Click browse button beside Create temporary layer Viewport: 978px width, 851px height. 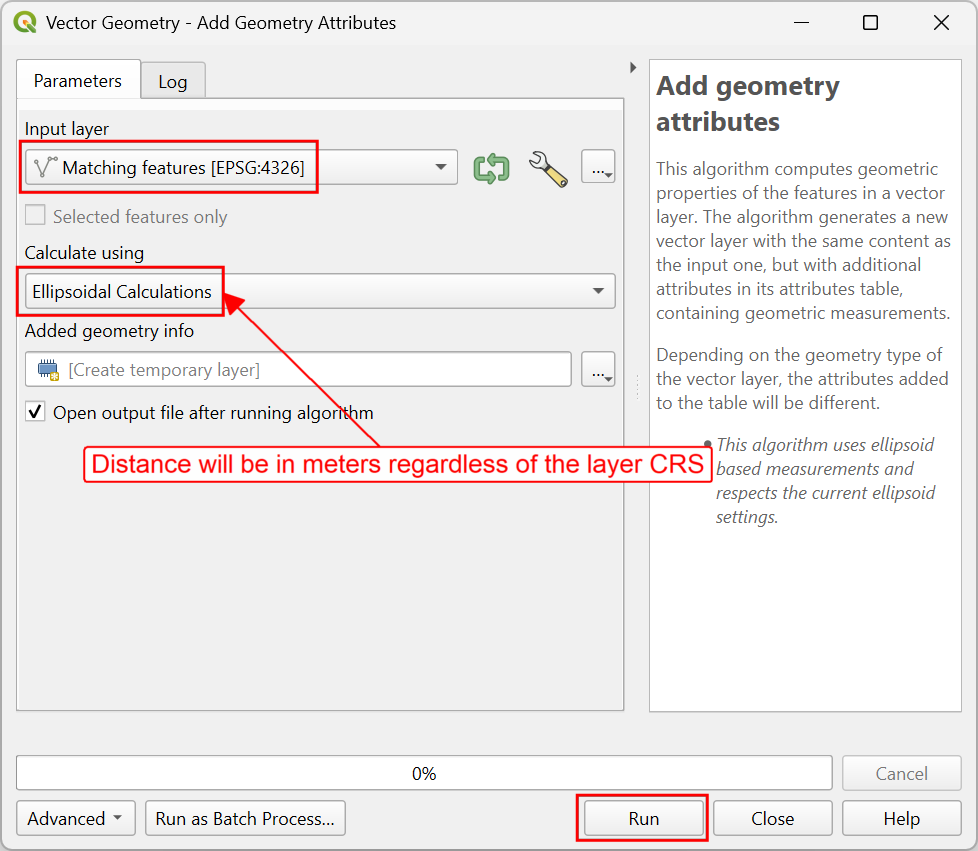click(598, 369)
